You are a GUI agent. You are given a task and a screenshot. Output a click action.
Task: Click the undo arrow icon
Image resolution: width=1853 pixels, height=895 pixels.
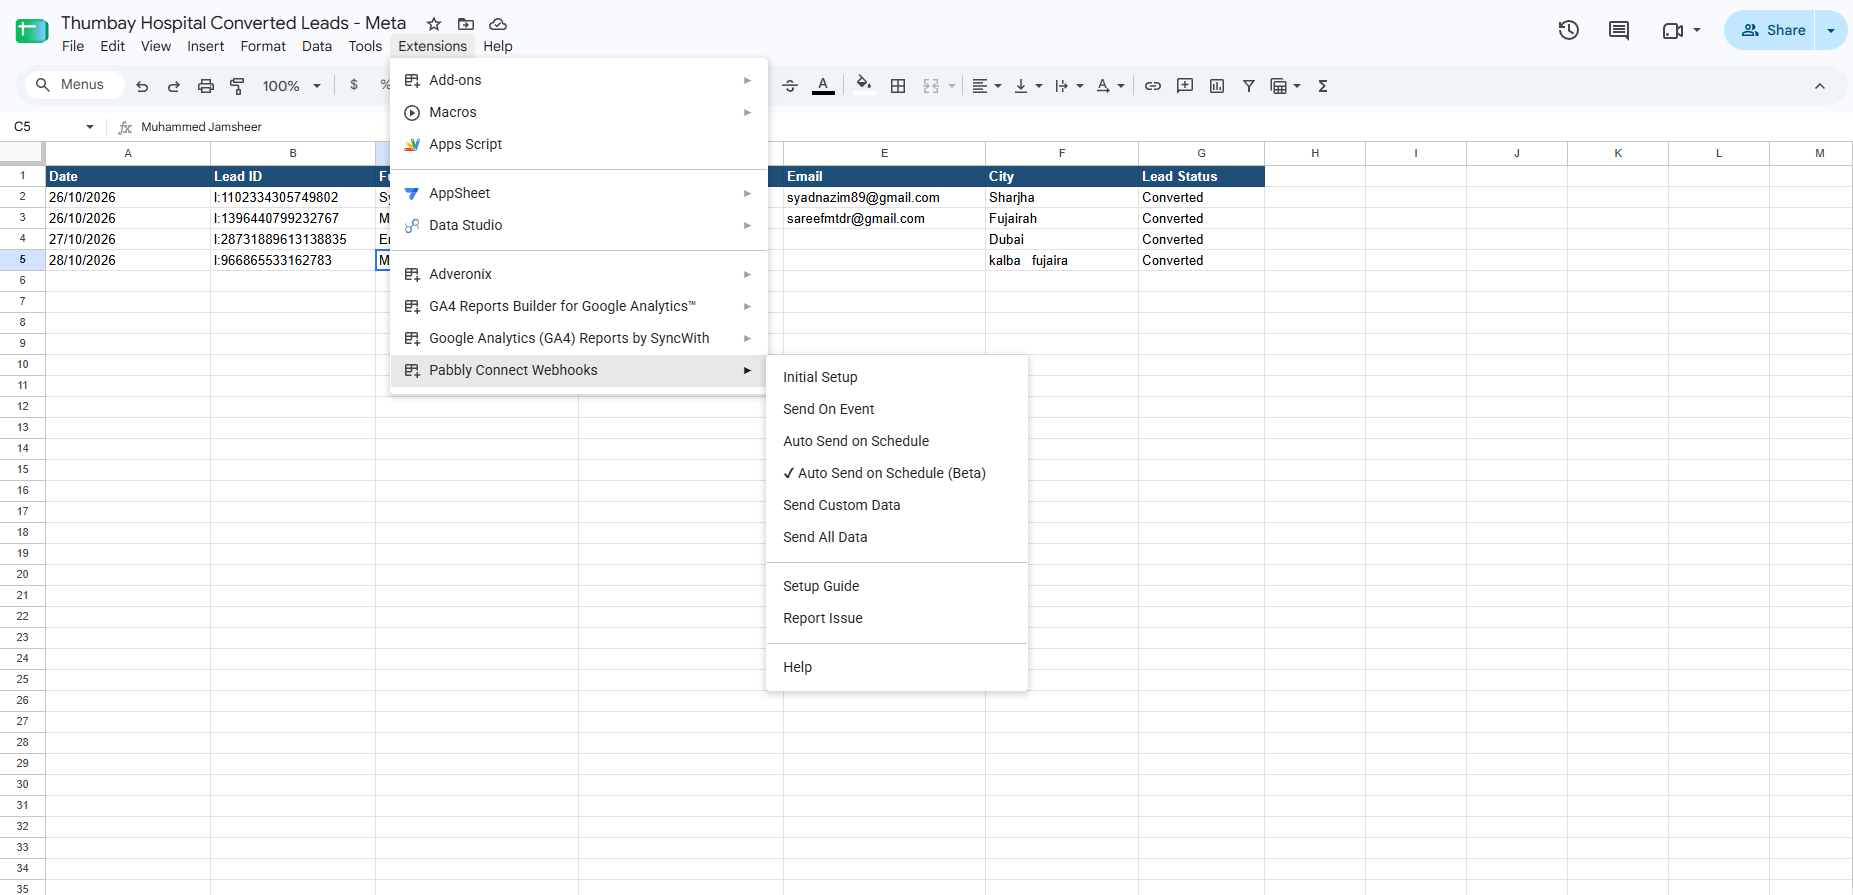pos(142,86)
